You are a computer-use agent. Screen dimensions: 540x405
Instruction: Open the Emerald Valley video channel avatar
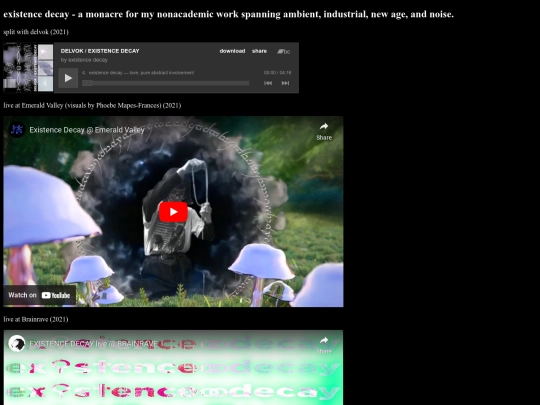pos(17,130)
